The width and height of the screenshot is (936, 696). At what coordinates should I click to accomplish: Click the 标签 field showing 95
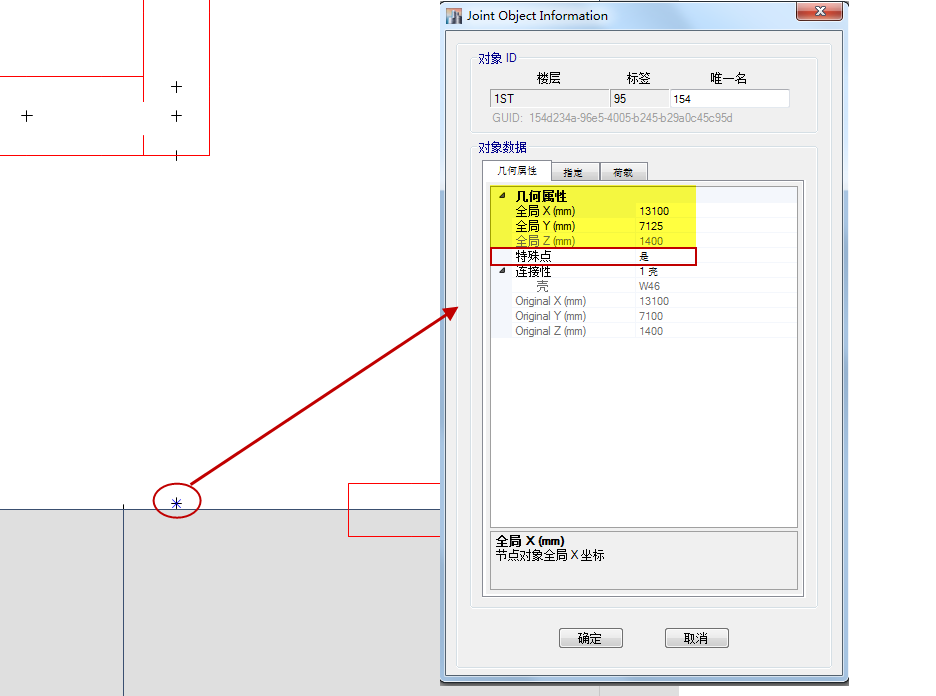click(640, 99)
